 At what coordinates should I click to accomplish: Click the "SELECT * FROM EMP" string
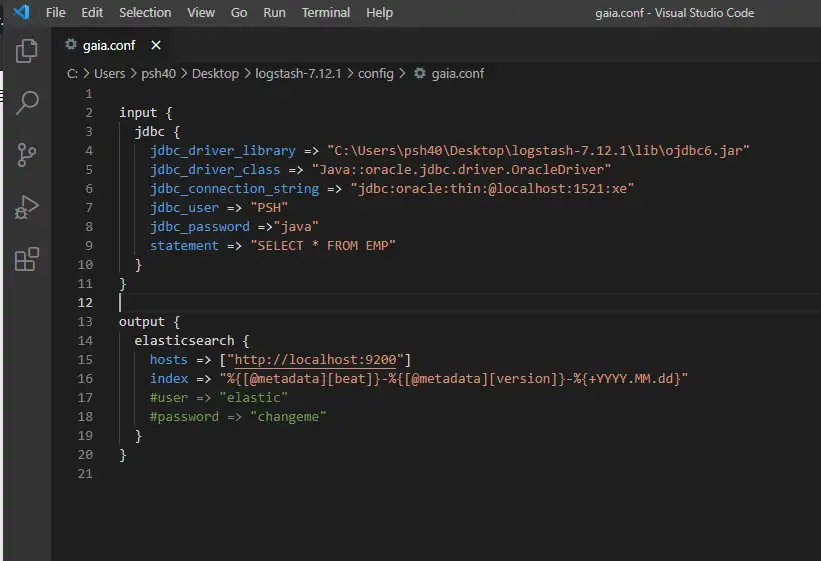tap(323, 246)
